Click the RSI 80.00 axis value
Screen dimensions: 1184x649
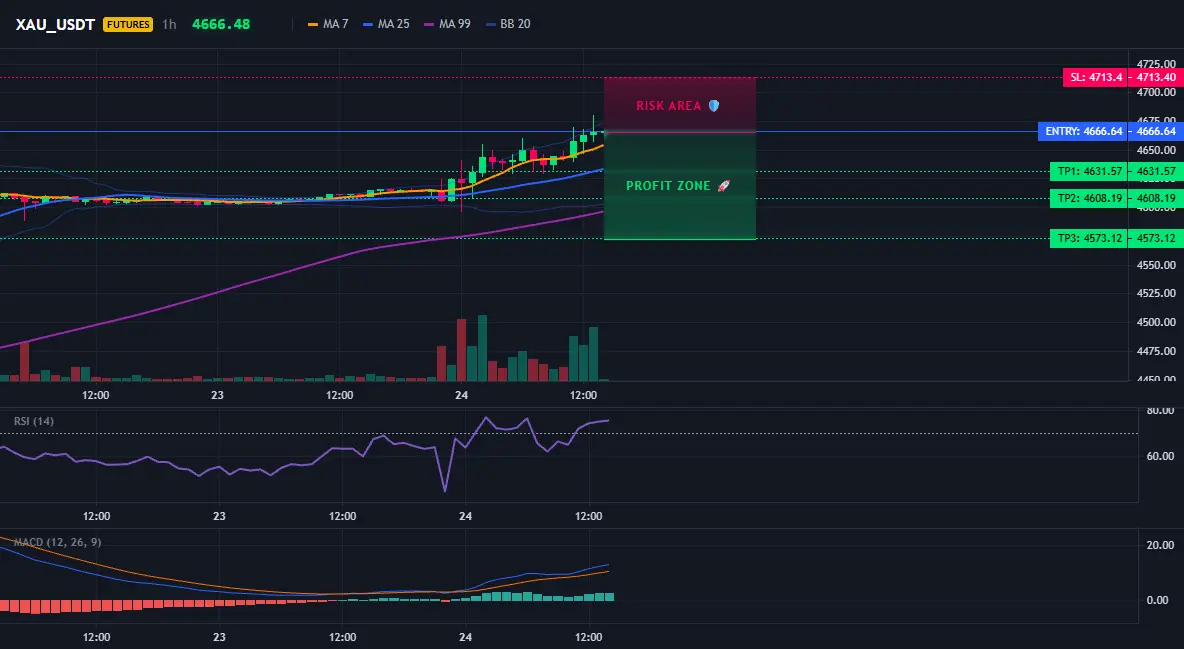pyautogui.click(x=1160, y=411)
